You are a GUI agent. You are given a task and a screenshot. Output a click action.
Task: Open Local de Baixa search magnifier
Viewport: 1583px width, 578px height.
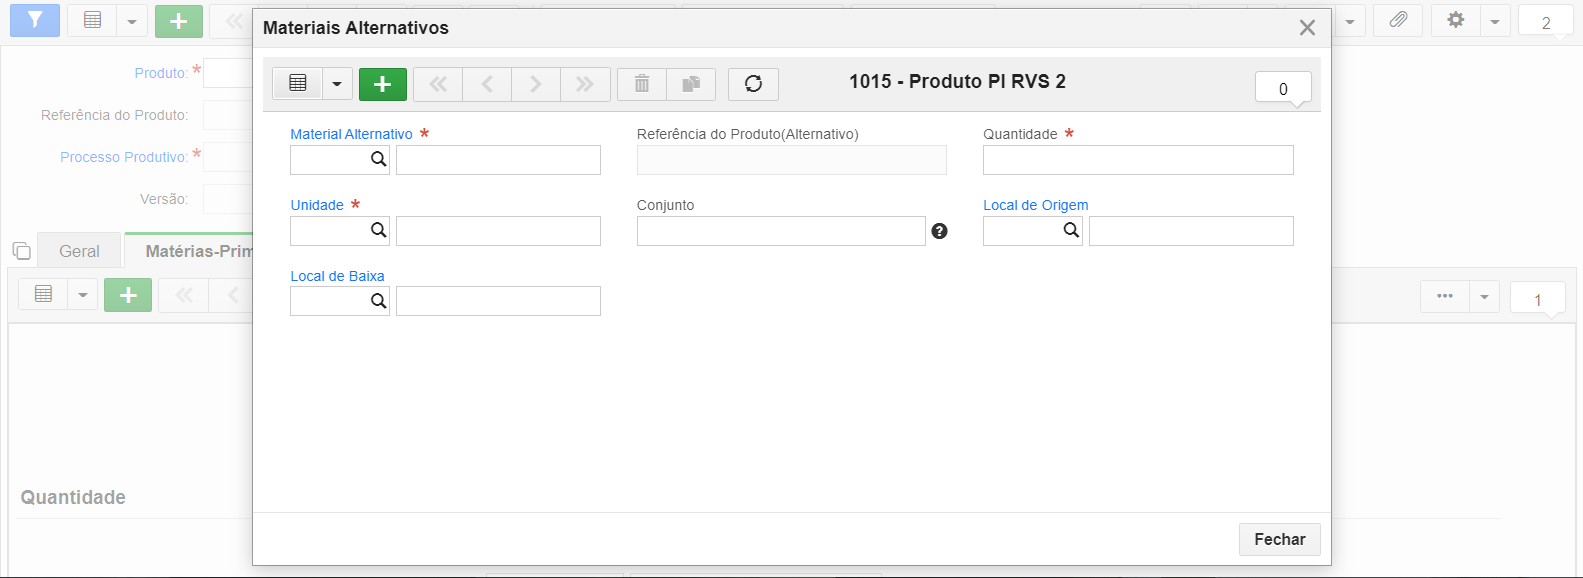coord(378,301)
